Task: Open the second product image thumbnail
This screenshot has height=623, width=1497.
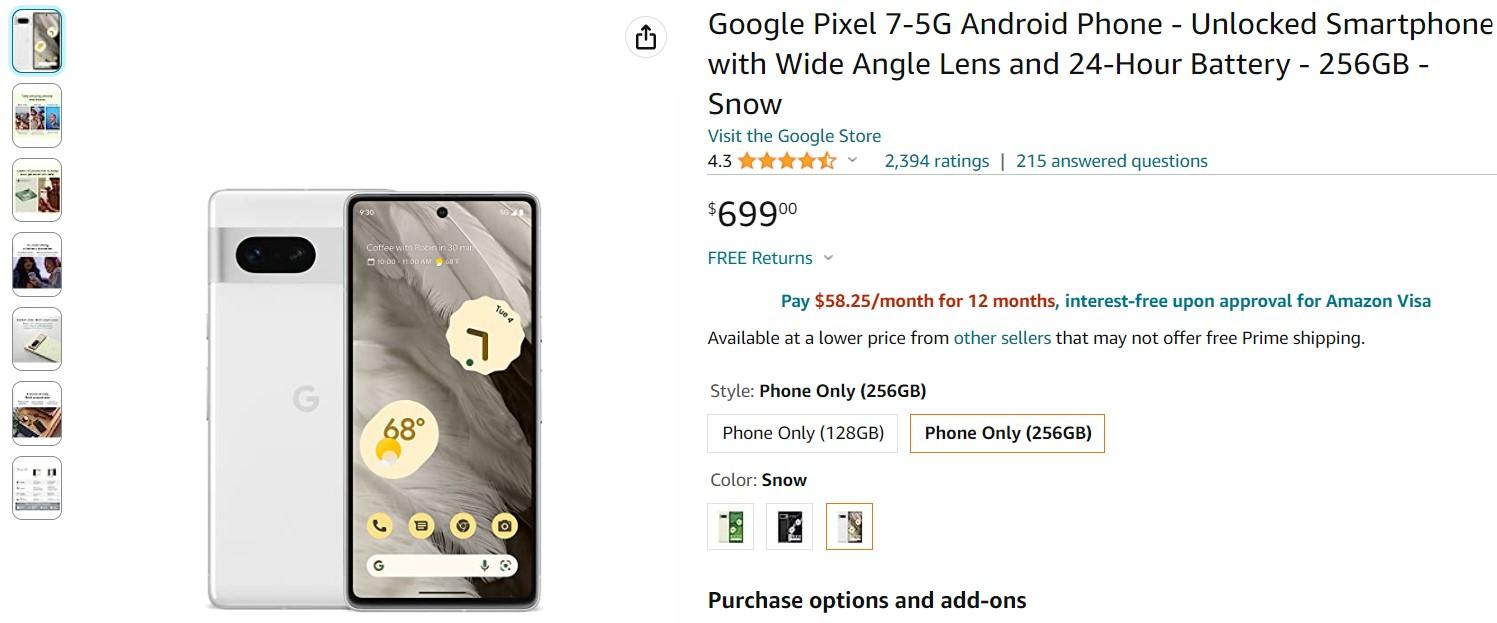Action: [37, 115]
